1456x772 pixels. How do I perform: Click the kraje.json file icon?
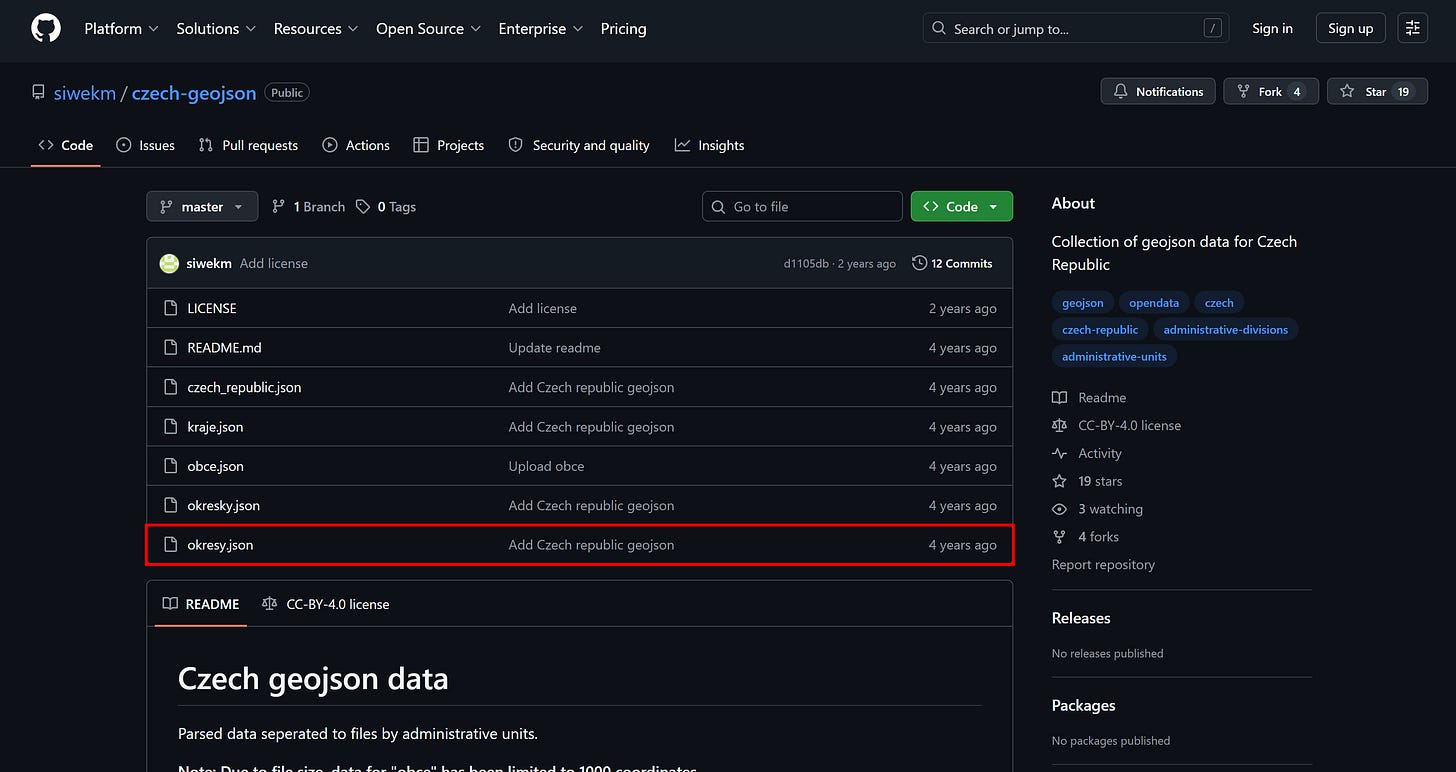click(170, 427)
